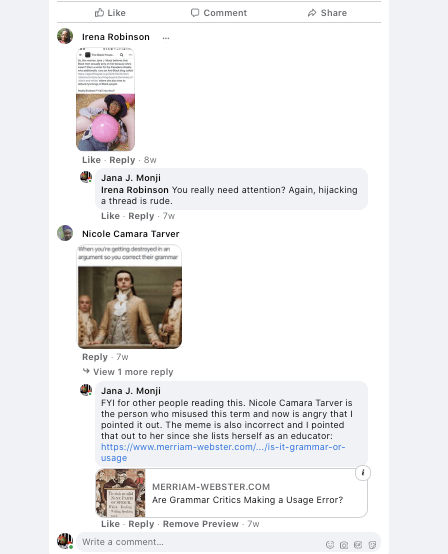Open Irena Robinson's posted screenshot image

coord(106,100)
